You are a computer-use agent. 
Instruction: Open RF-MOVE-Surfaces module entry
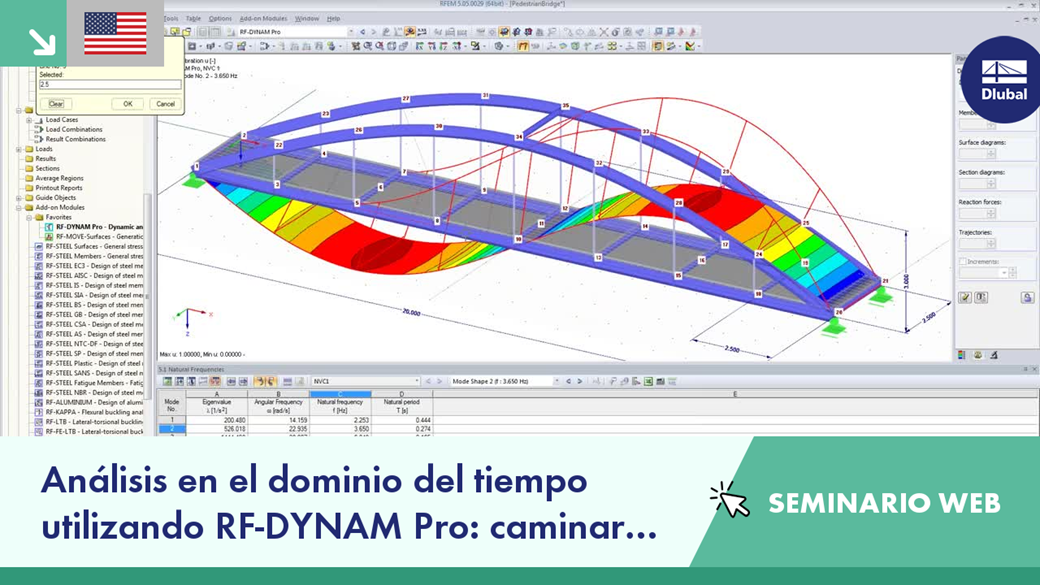point(99,237)
